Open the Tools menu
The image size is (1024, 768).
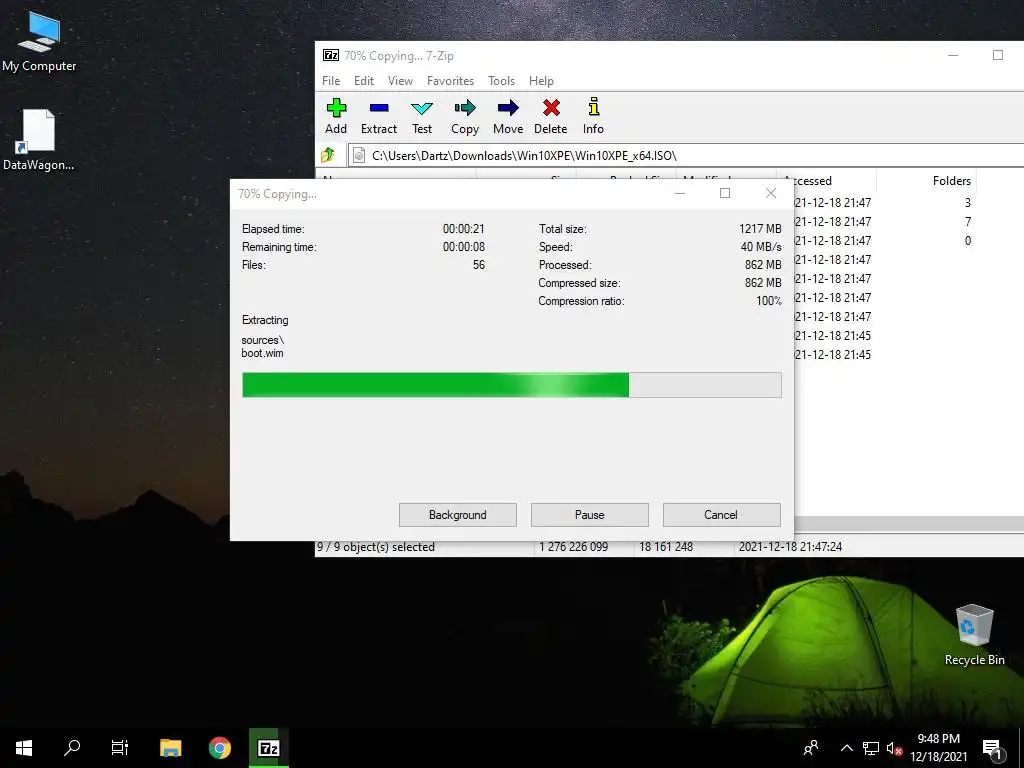(x=502, y=81)
